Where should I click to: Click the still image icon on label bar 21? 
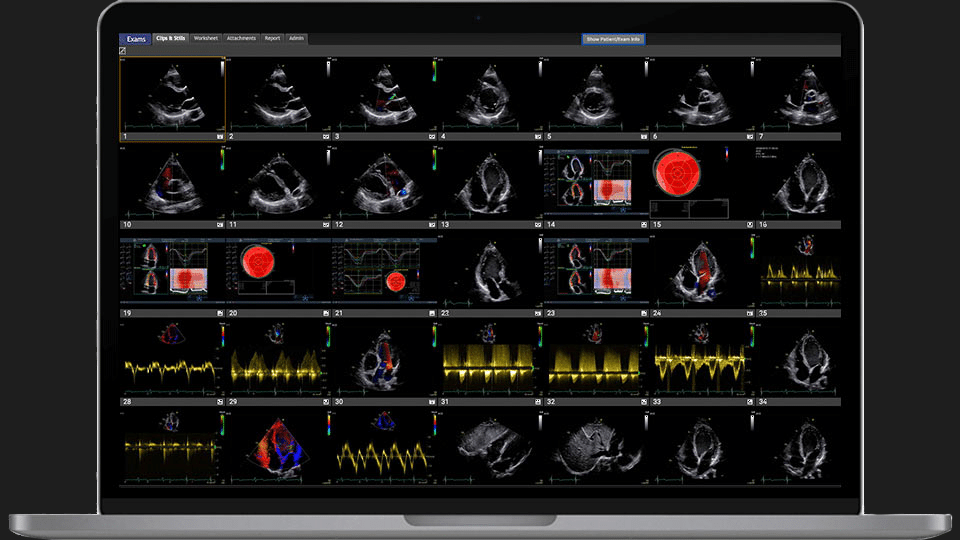432,313
